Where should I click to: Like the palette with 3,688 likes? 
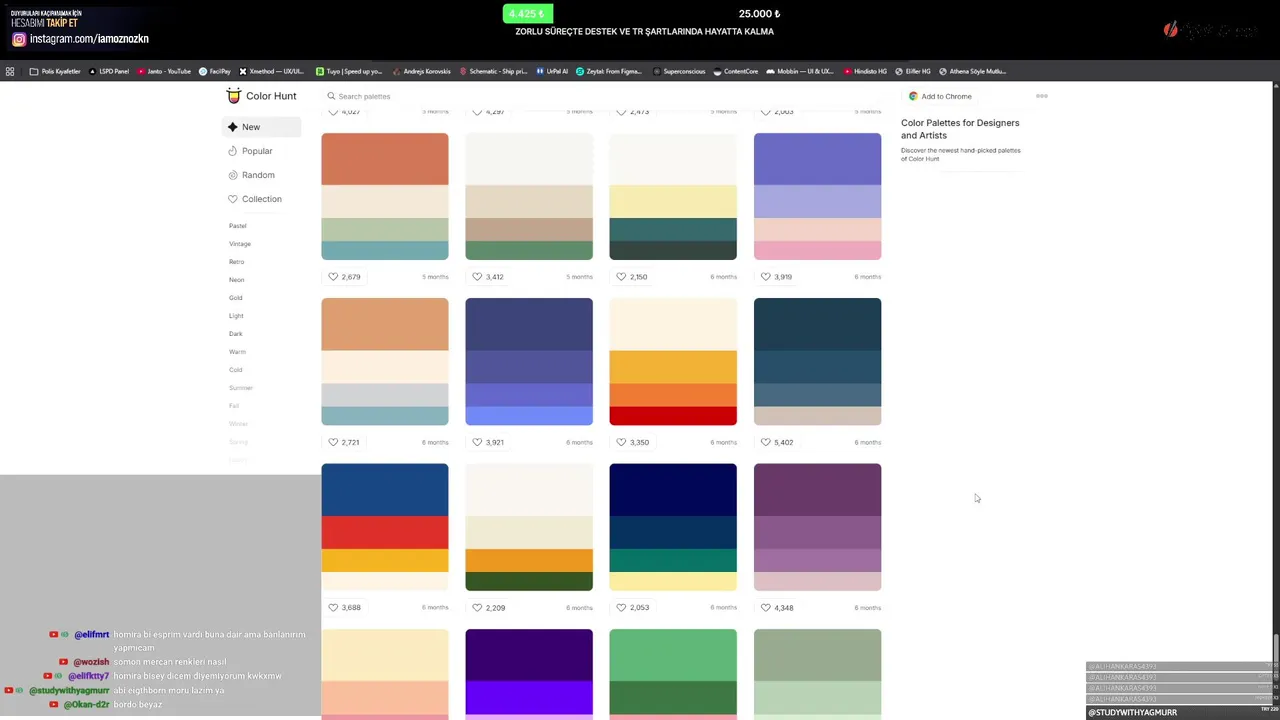345,607
